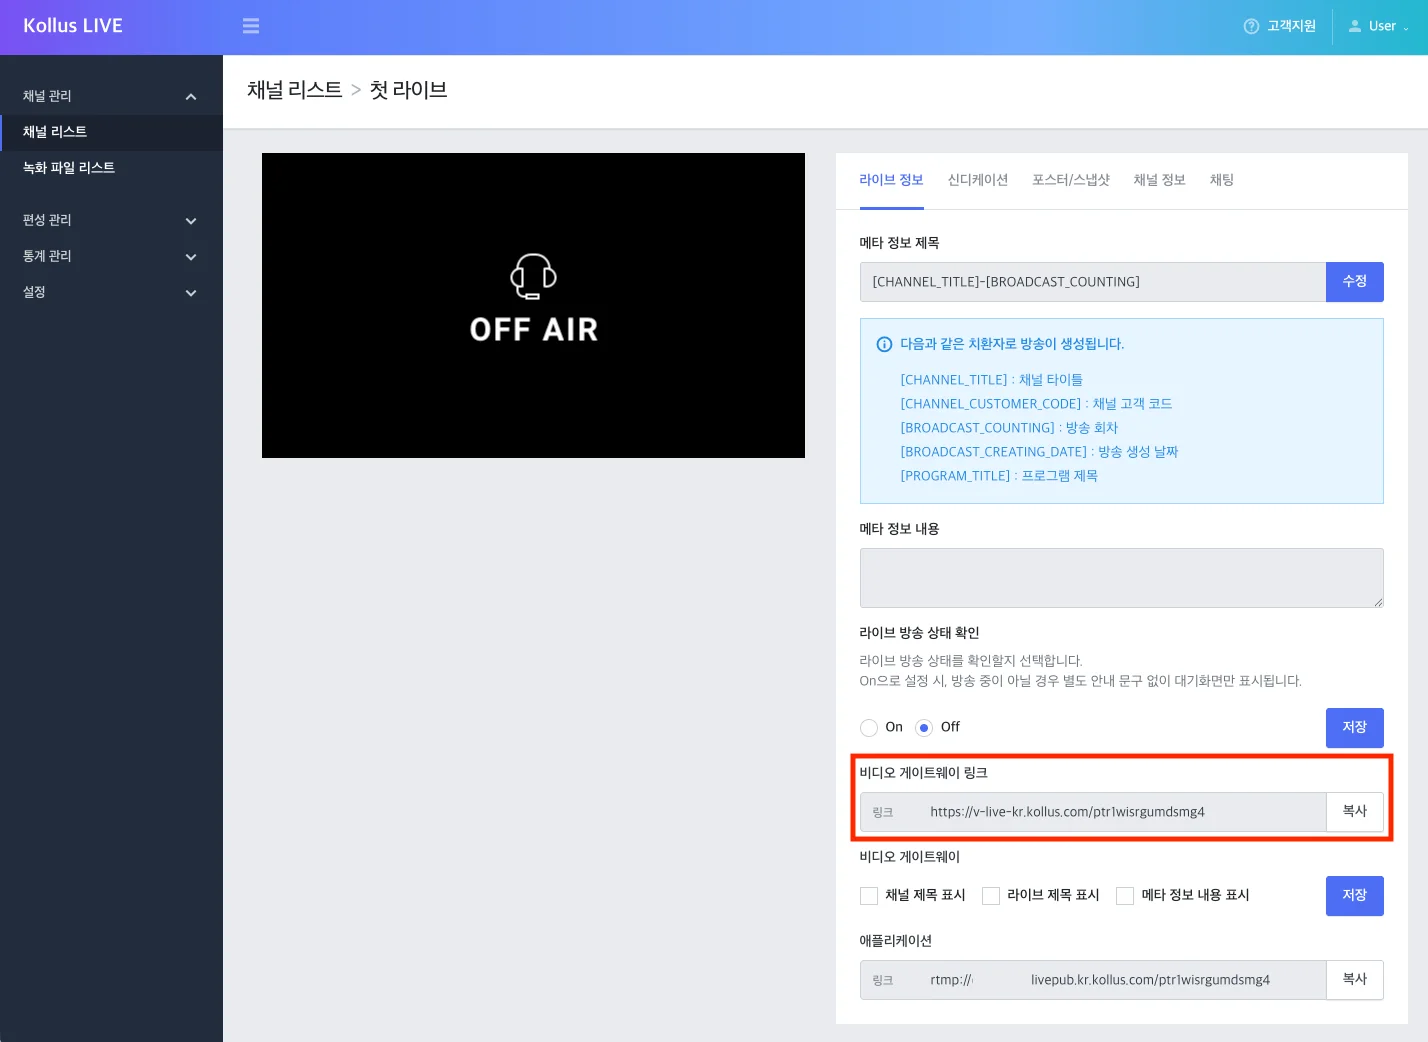Click the 첫 라이브 breadcrumb title
The image size is (1428, 1042).
click(x=408, y=90)
